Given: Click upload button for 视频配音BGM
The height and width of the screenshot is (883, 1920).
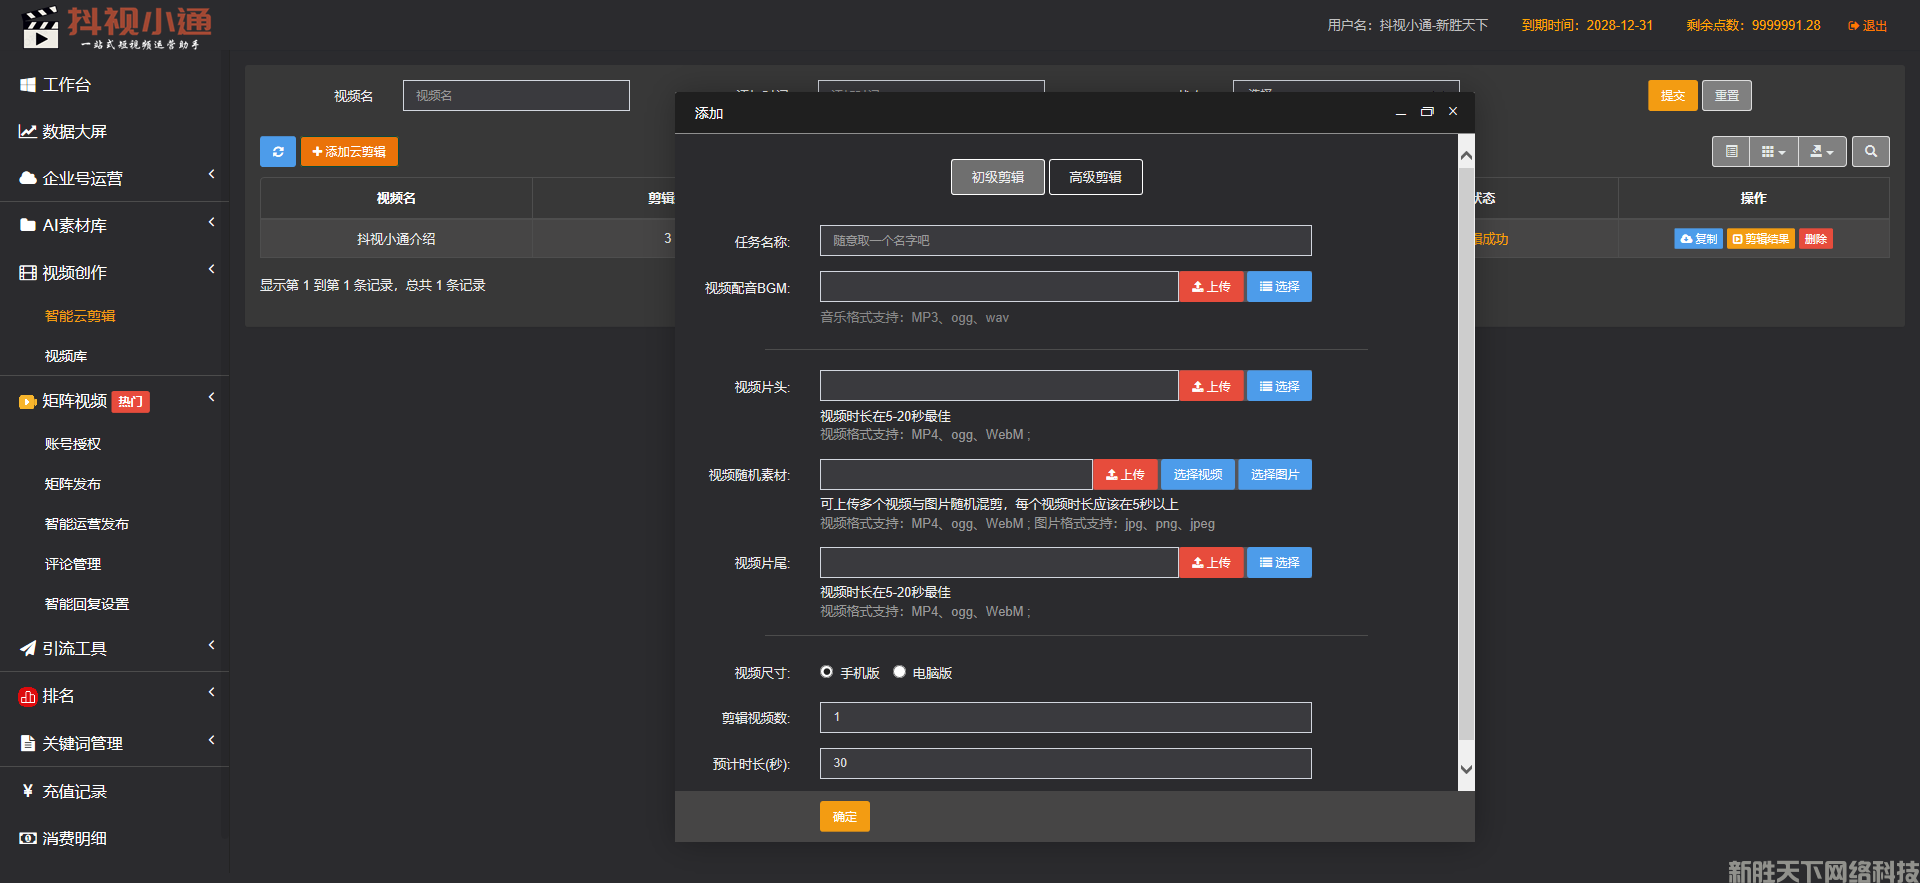Looking at the screenshot, I should [x=1211, y=287].
